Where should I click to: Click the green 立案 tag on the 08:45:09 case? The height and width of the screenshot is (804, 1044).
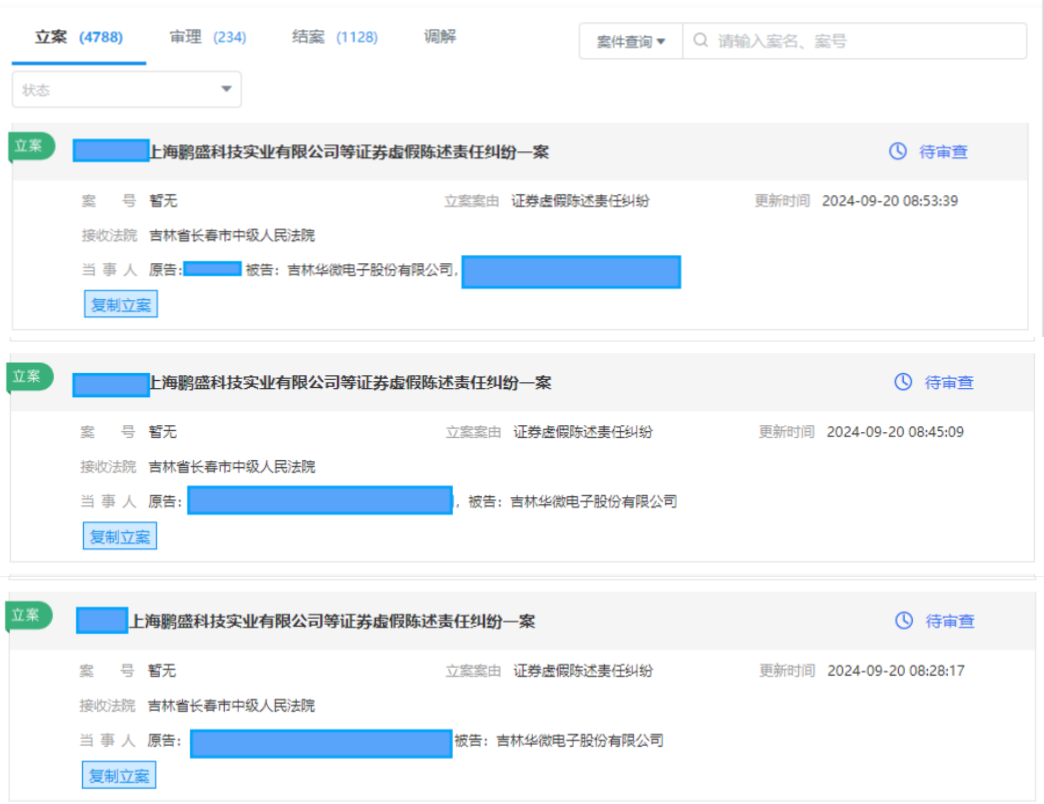click(x=28, y=377)
